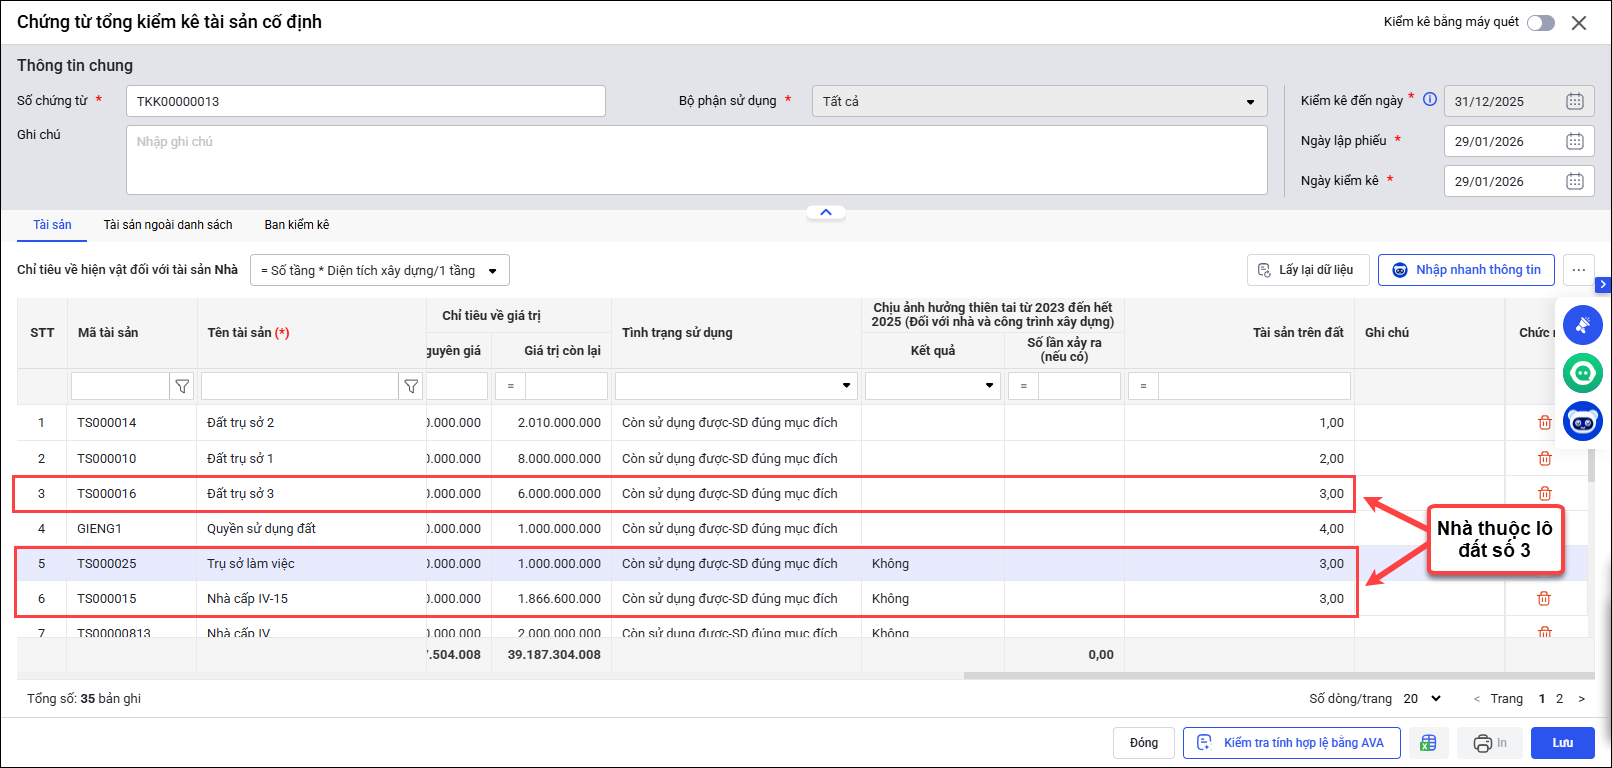
Task: Open the three-dots more options button
Action: [x=1578, y=270]
